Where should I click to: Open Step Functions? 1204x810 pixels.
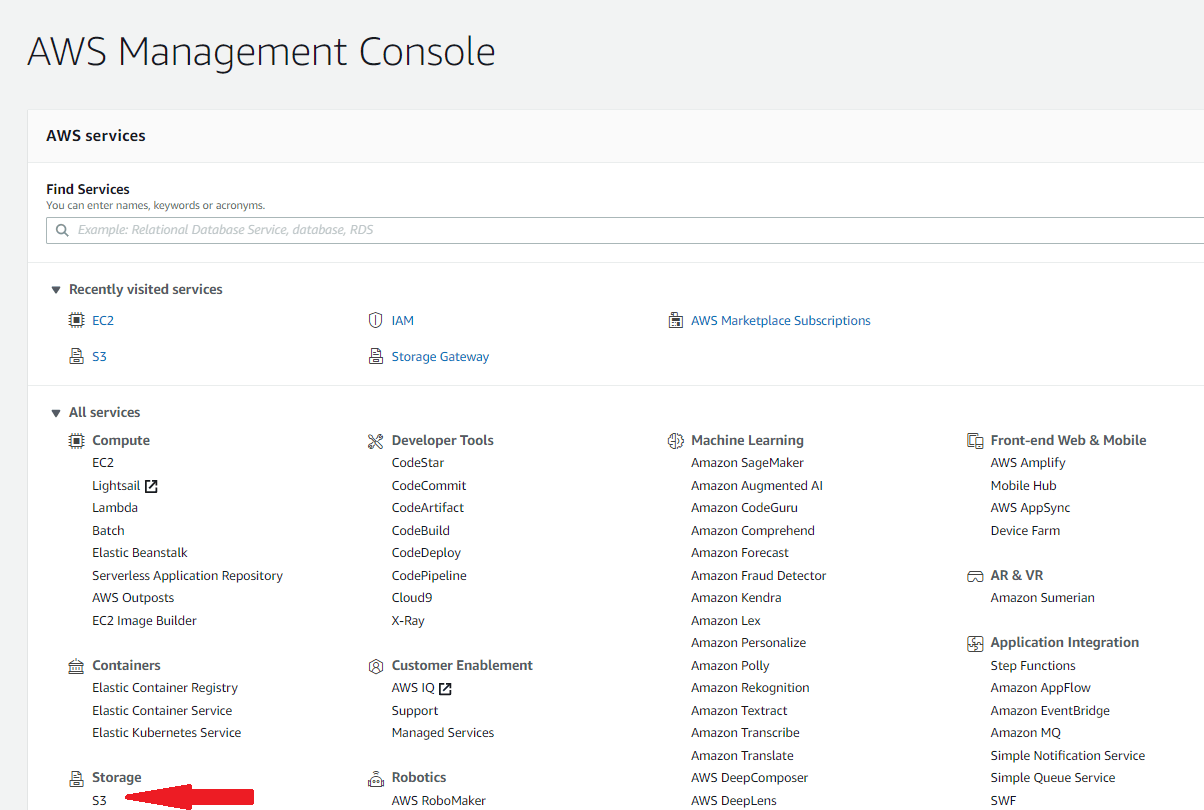tap(1033, 666)
